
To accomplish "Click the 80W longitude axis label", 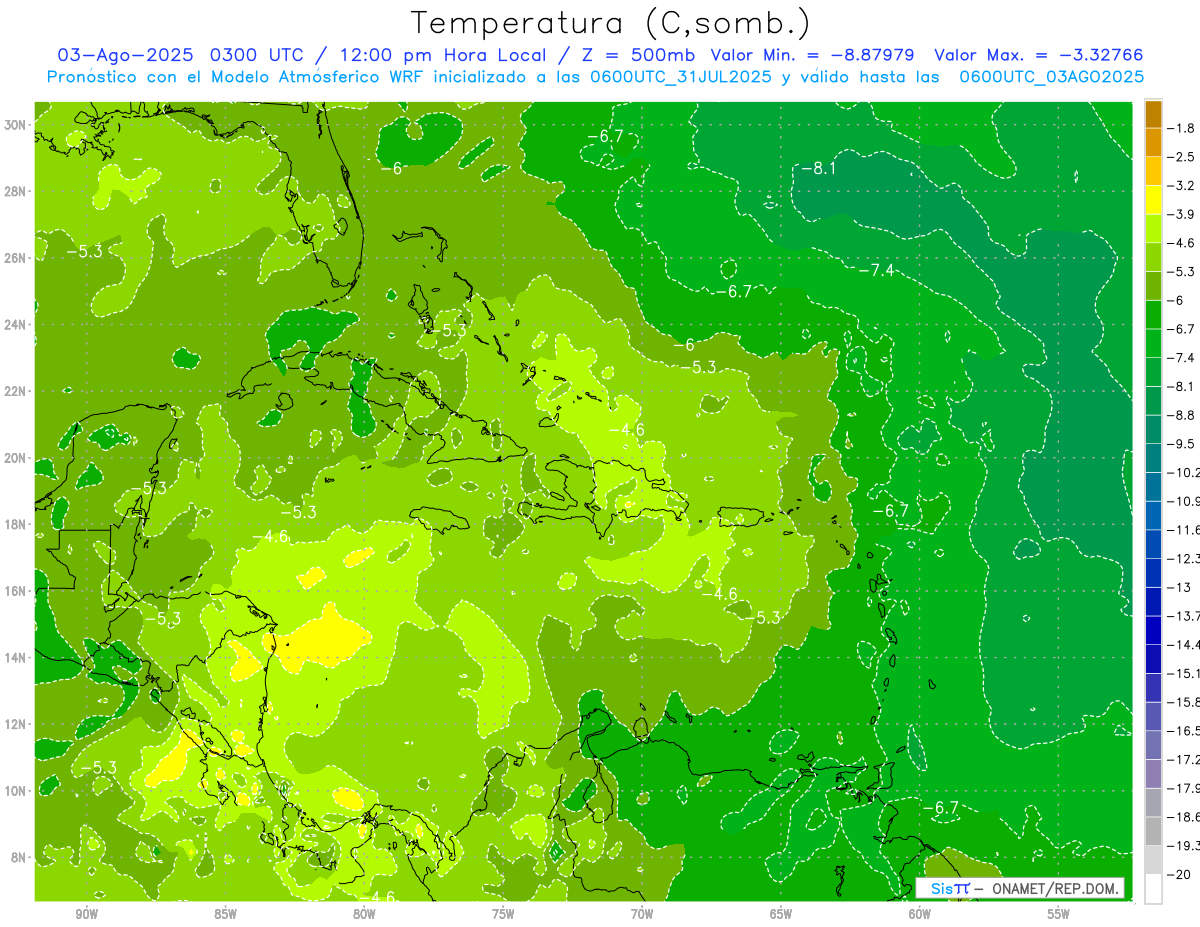I will [x=364, y=914].
